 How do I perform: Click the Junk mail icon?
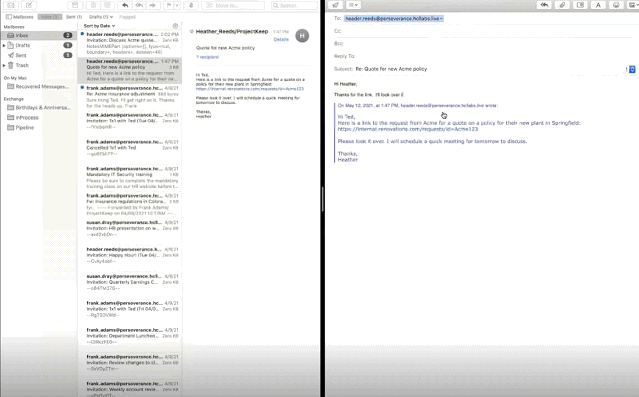point(108,5)
